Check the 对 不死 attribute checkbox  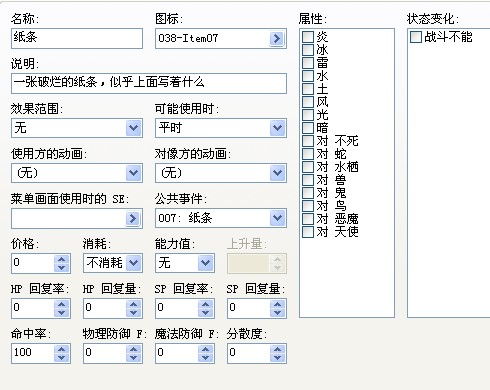[x=308, y=141]
